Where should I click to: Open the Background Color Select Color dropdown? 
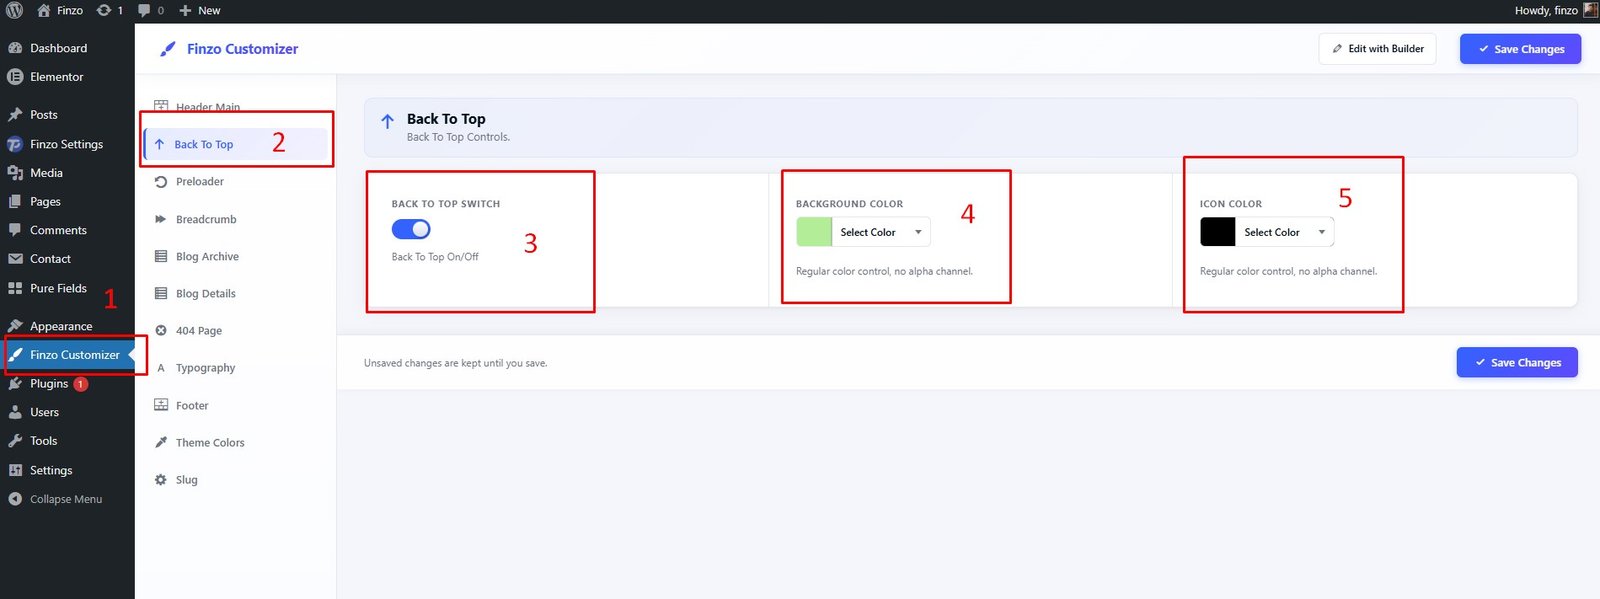tap(881, 232)
